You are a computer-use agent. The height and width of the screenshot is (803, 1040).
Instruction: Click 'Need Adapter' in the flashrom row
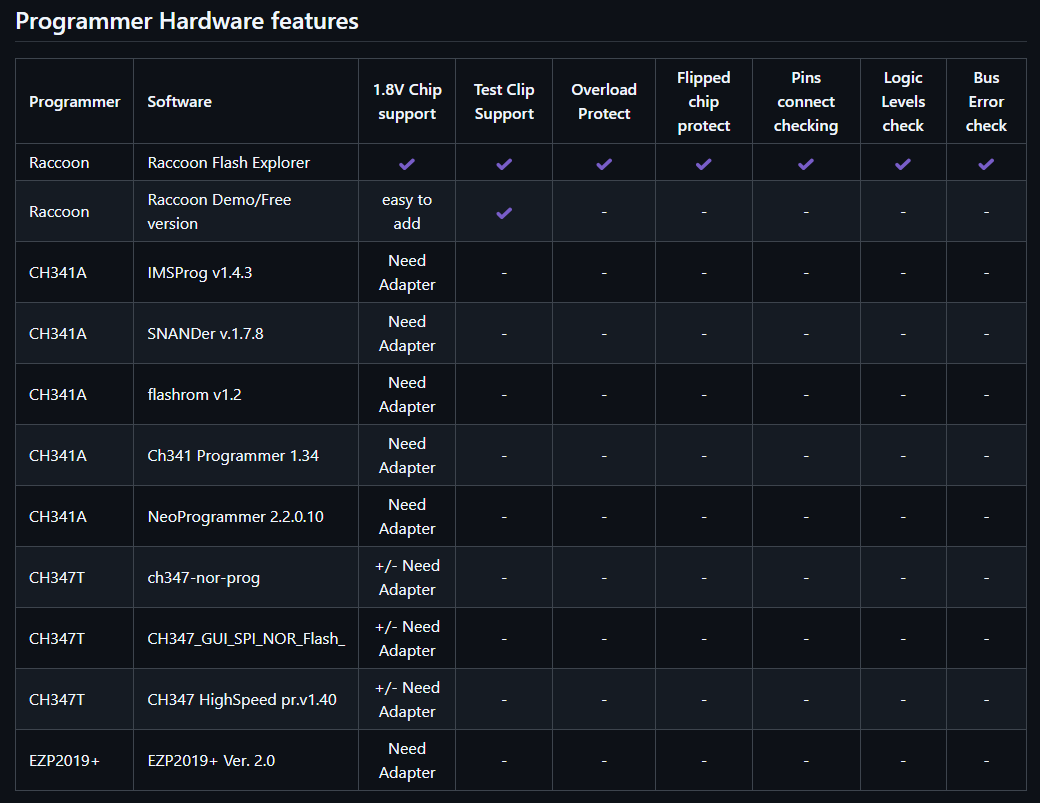[x=407, y=395]
